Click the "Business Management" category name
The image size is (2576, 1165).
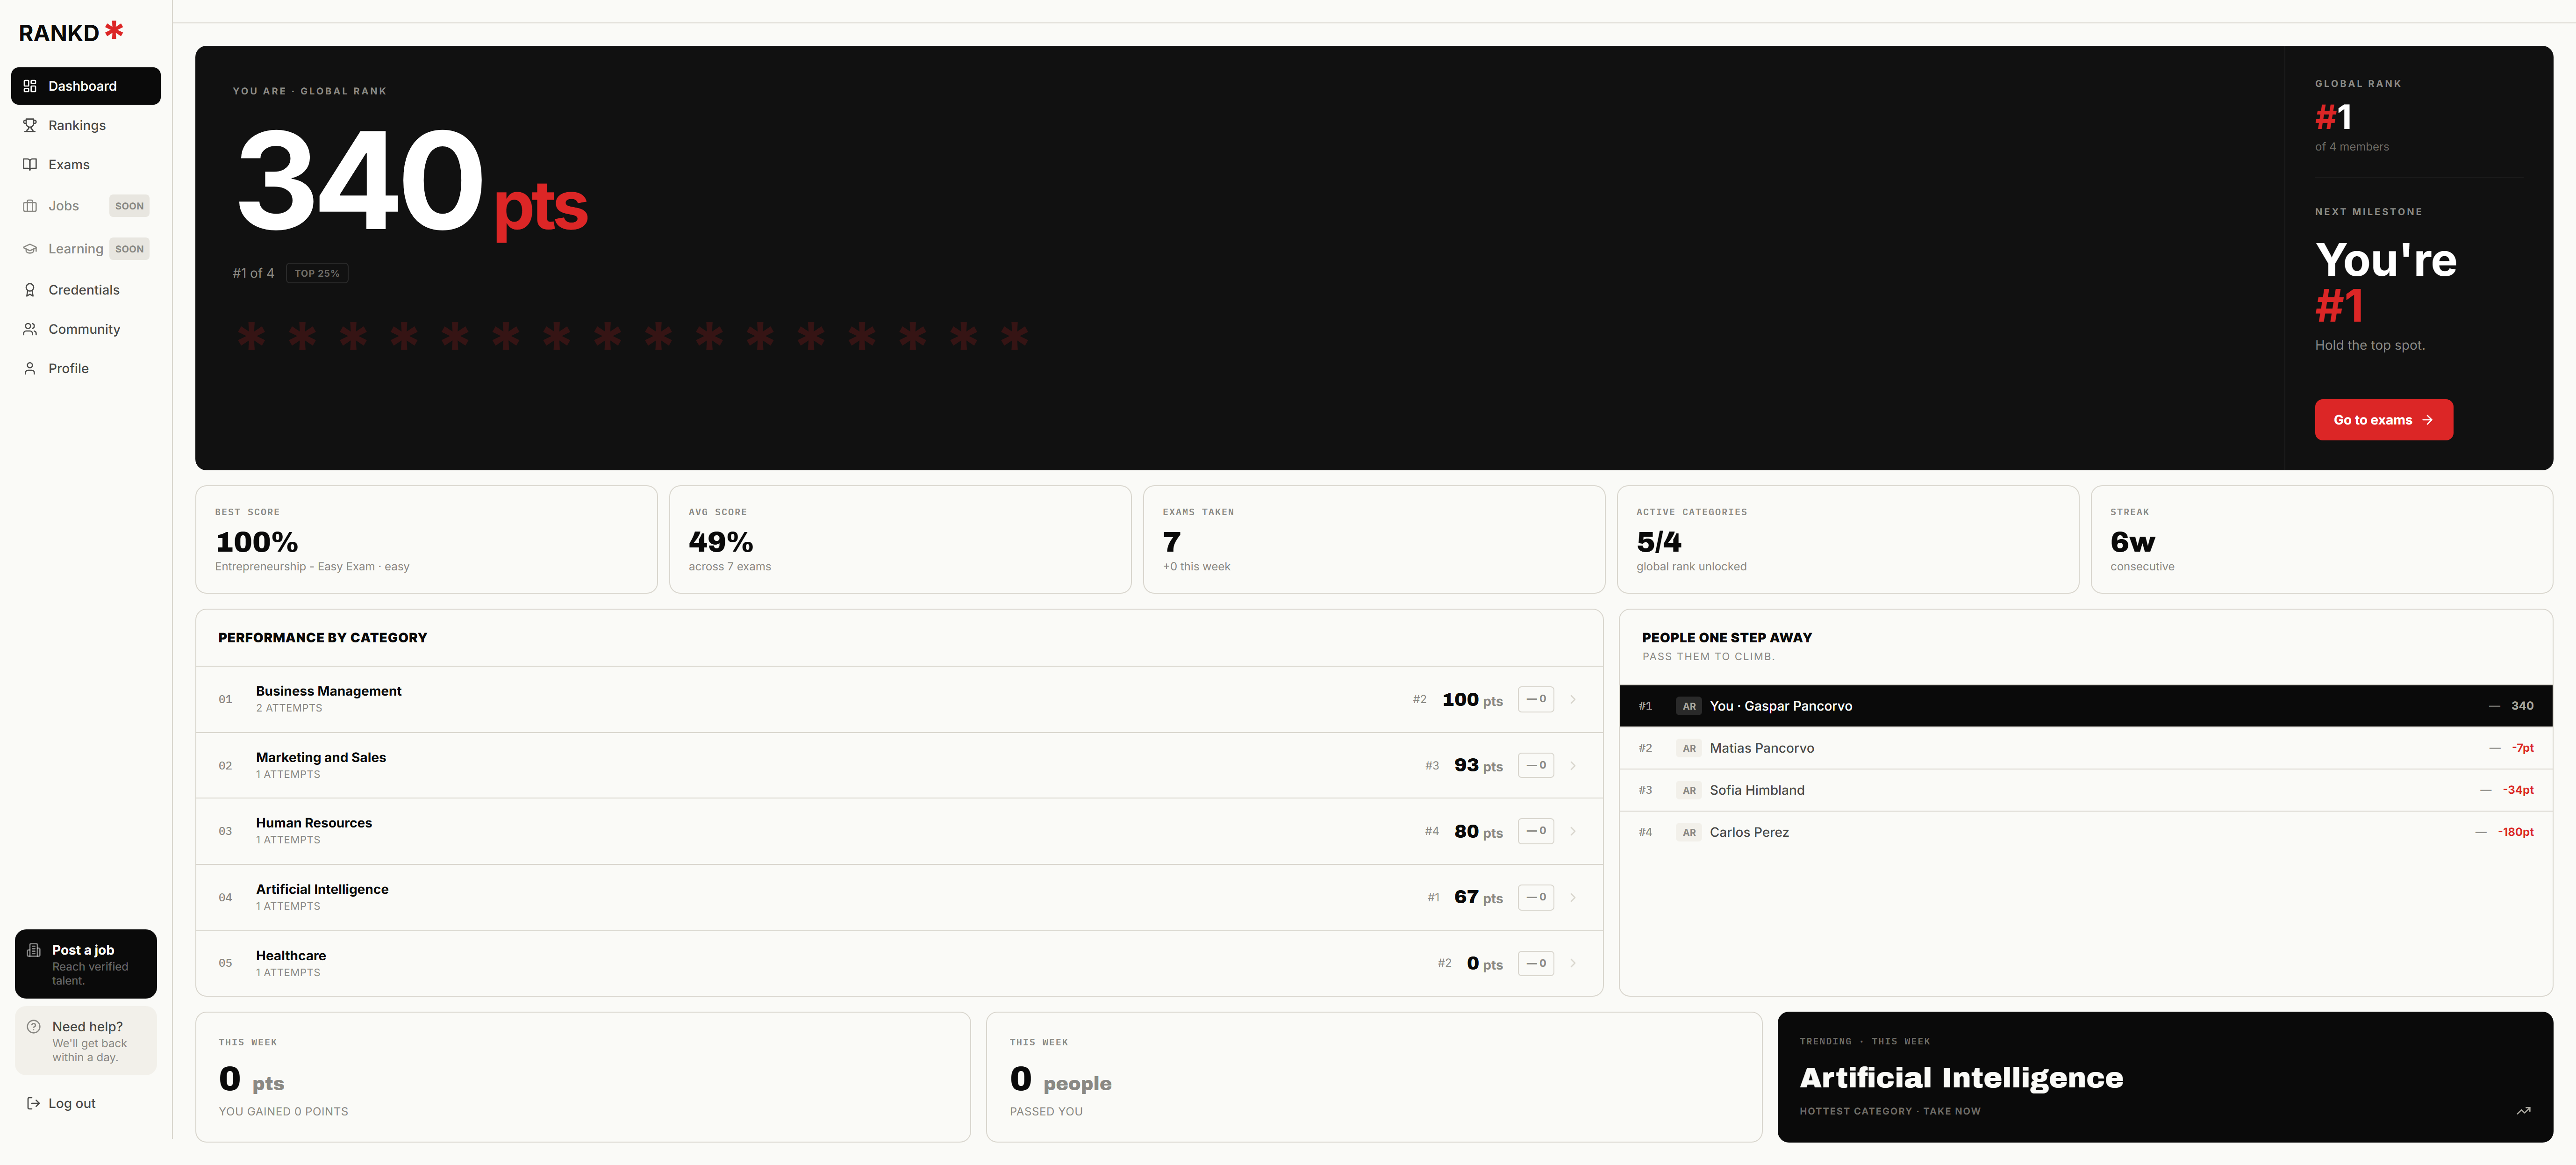(328, 691)
